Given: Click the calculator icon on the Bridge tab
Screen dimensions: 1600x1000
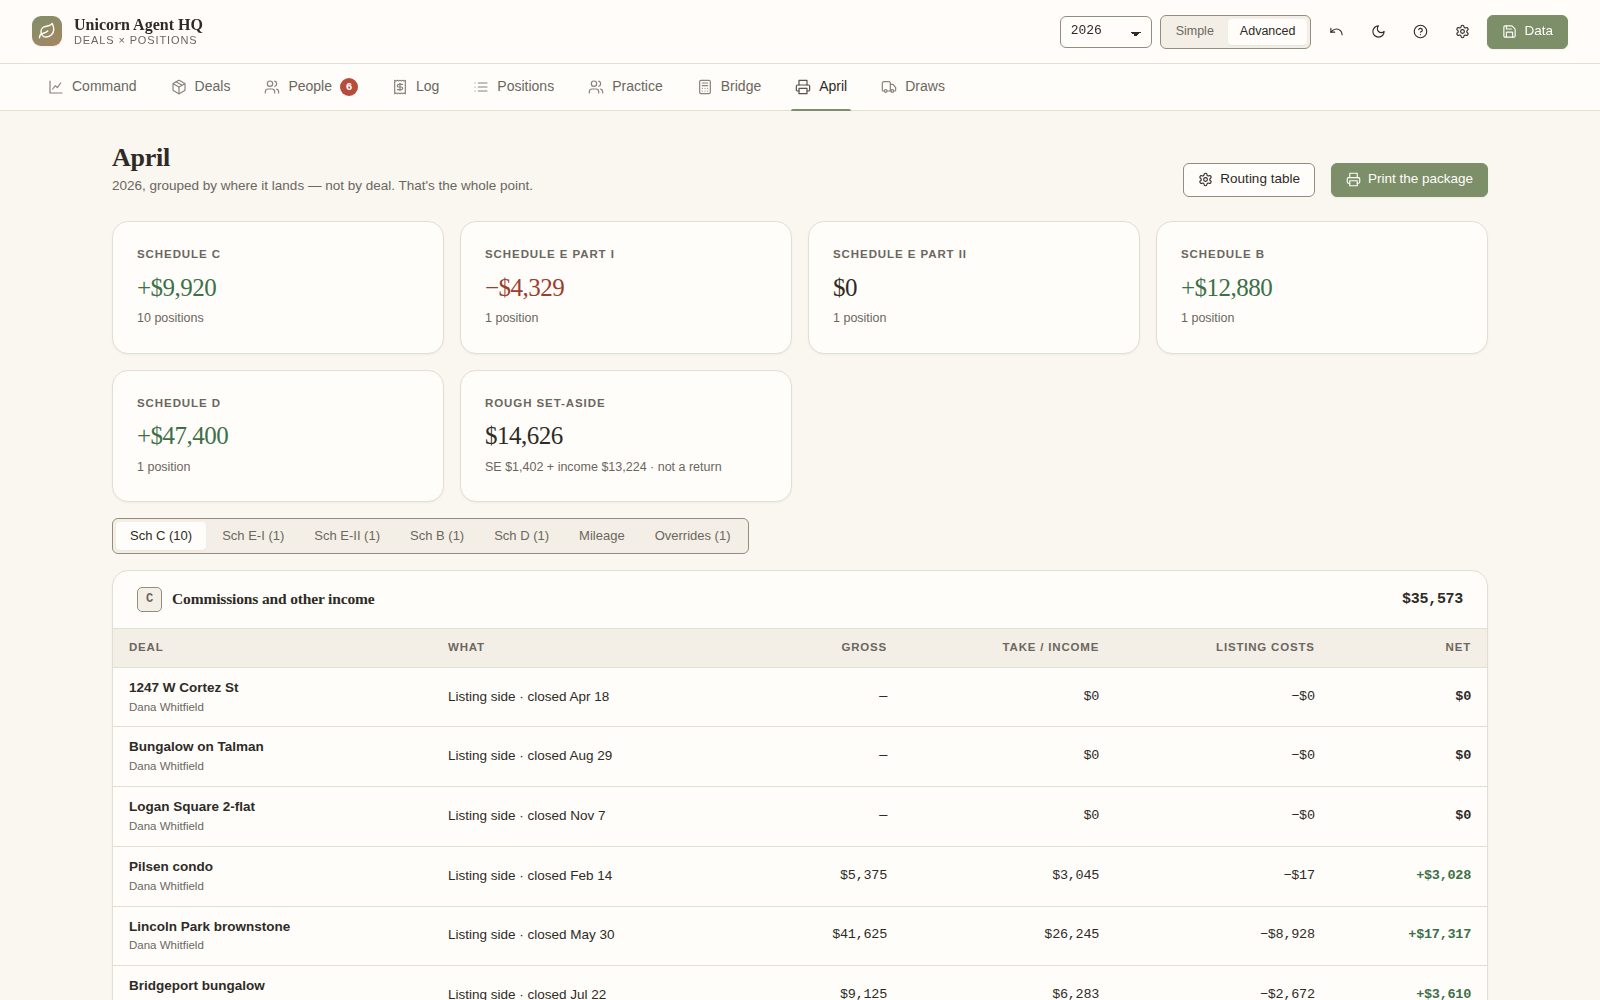Looking at the screenshot, I should coord(705,87).
